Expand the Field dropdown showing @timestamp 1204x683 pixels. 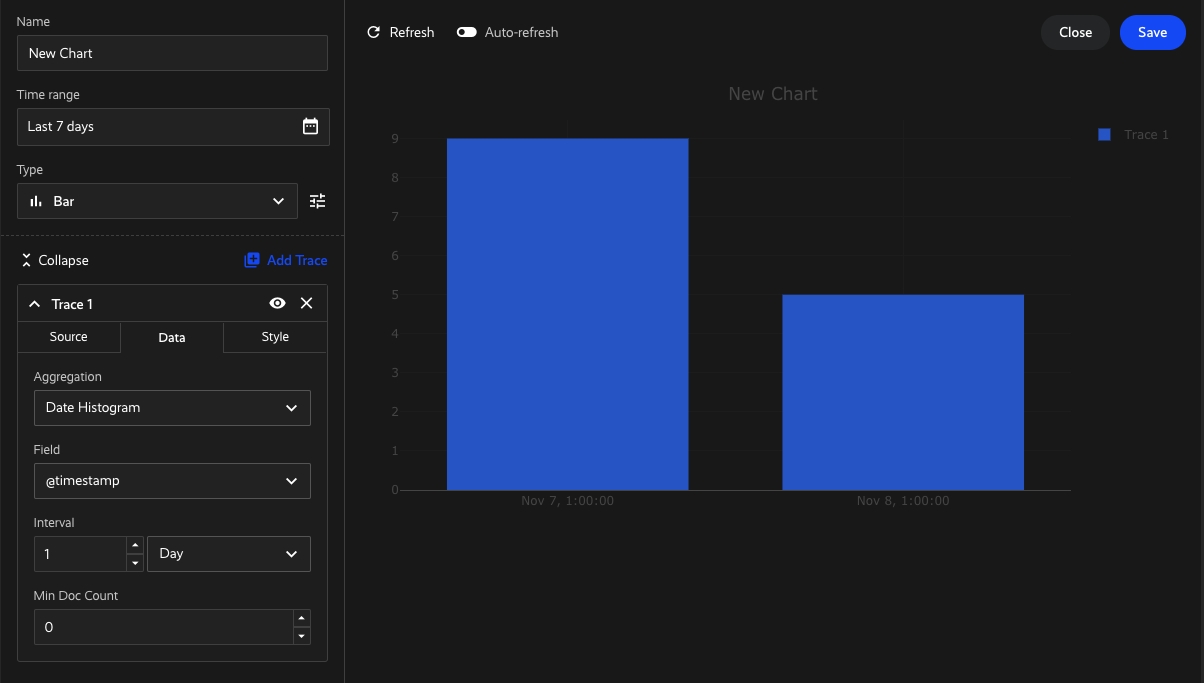pos(172,481)
